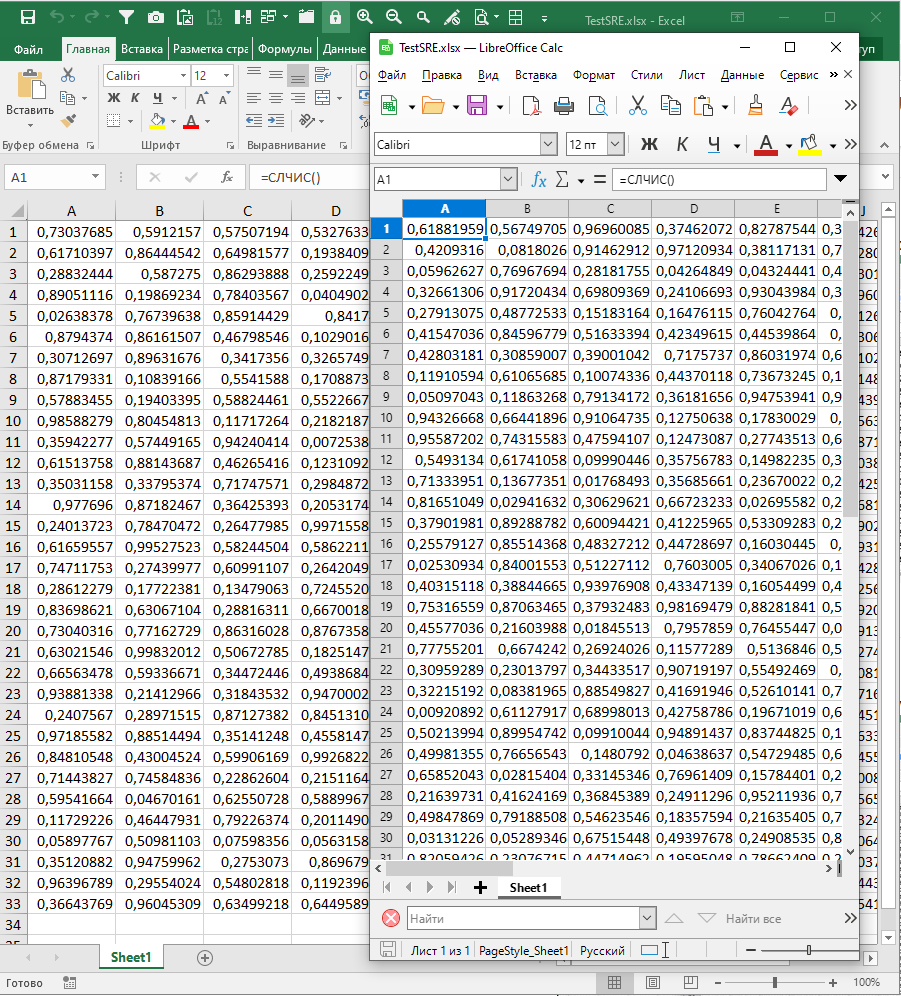
Task: Open the Данные menu in LibreOffice
Action: [742, 75]
